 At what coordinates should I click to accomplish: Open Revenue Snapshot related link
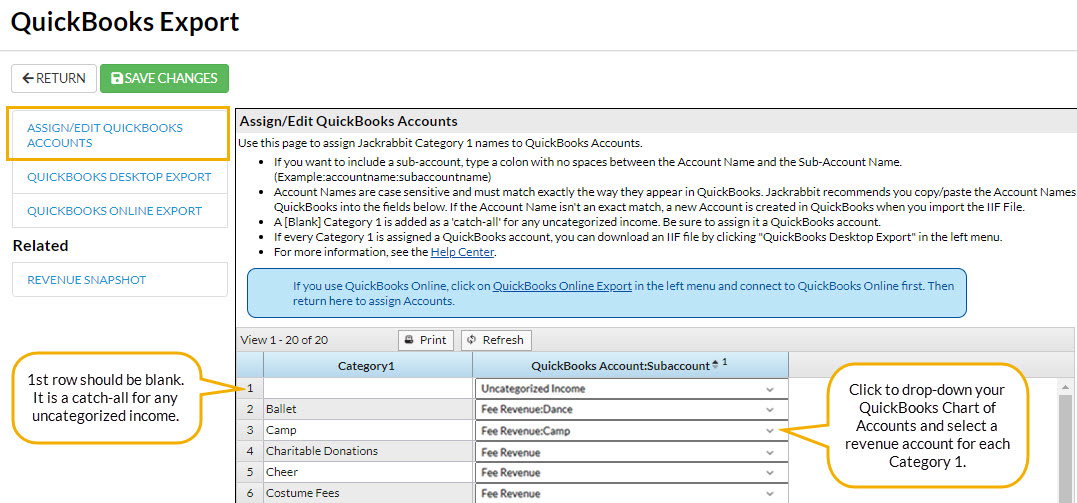(120, 280)
